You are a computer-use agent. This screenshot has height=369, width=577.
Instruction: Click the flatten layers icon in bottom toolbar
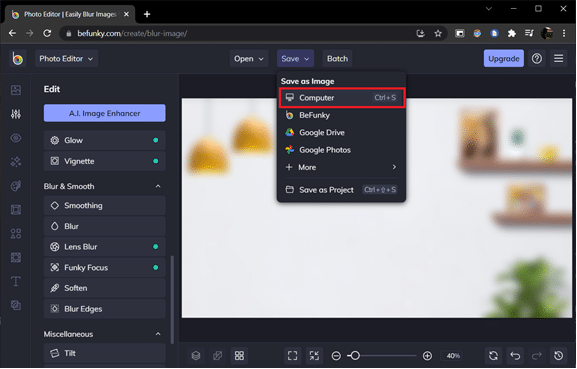coord(217,356)
